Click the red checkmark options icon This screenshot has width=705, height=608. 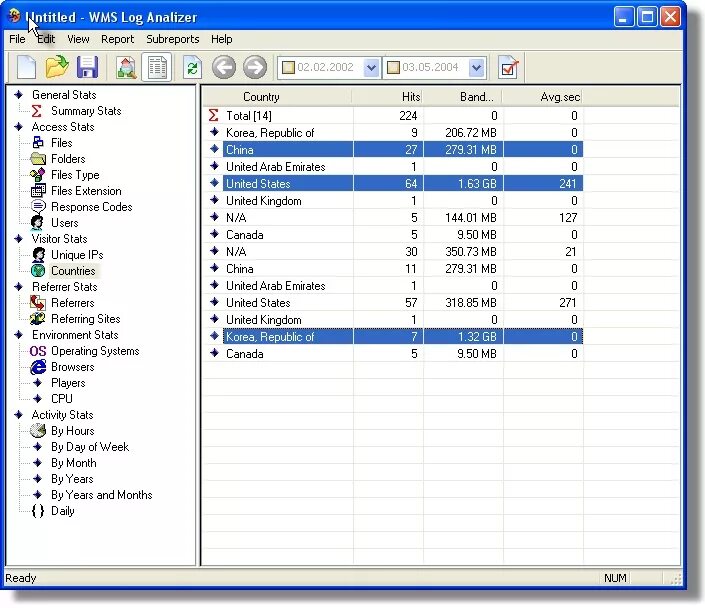(509, 67)
